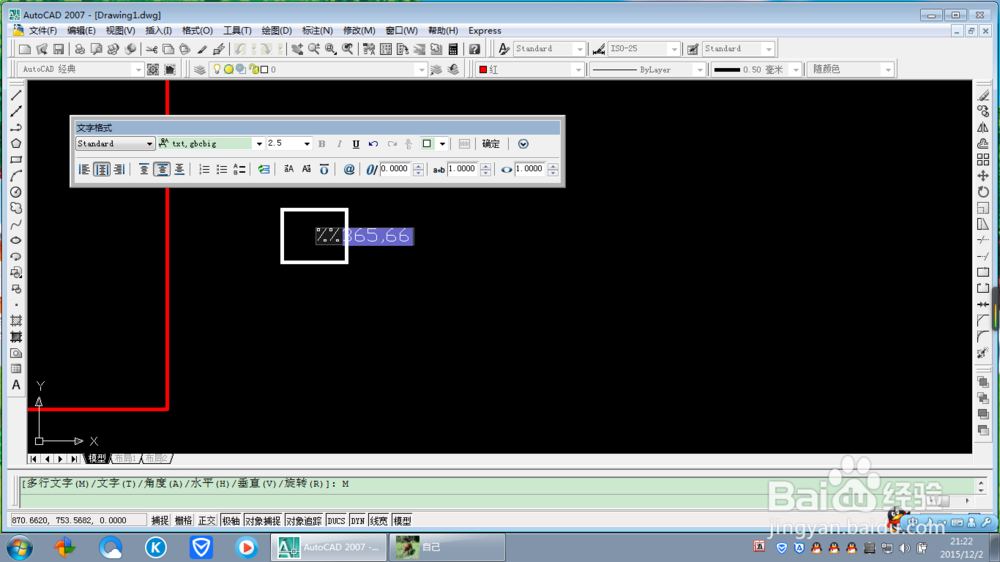The height and width of the screenshot is (562, 1000).
Task: Select the Rectangle drawing tool
Action: 16,159
